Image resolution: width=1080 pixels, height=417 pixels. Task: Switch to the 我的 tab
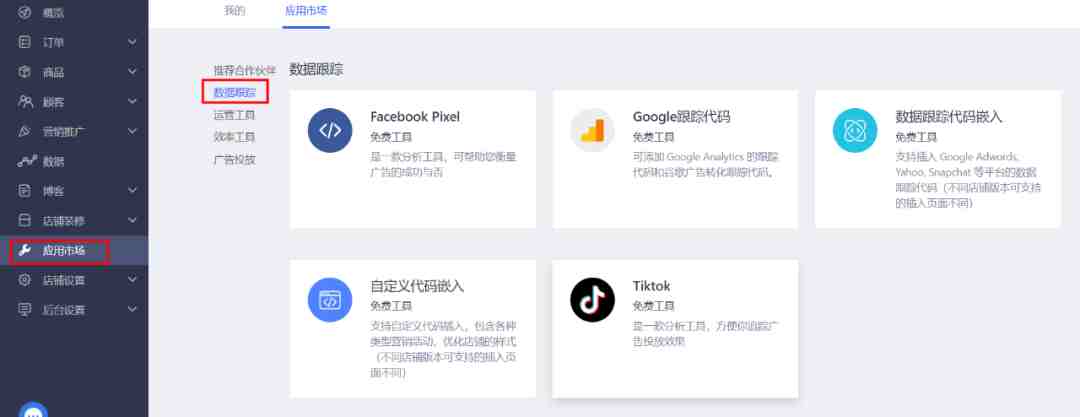(234, 10)
